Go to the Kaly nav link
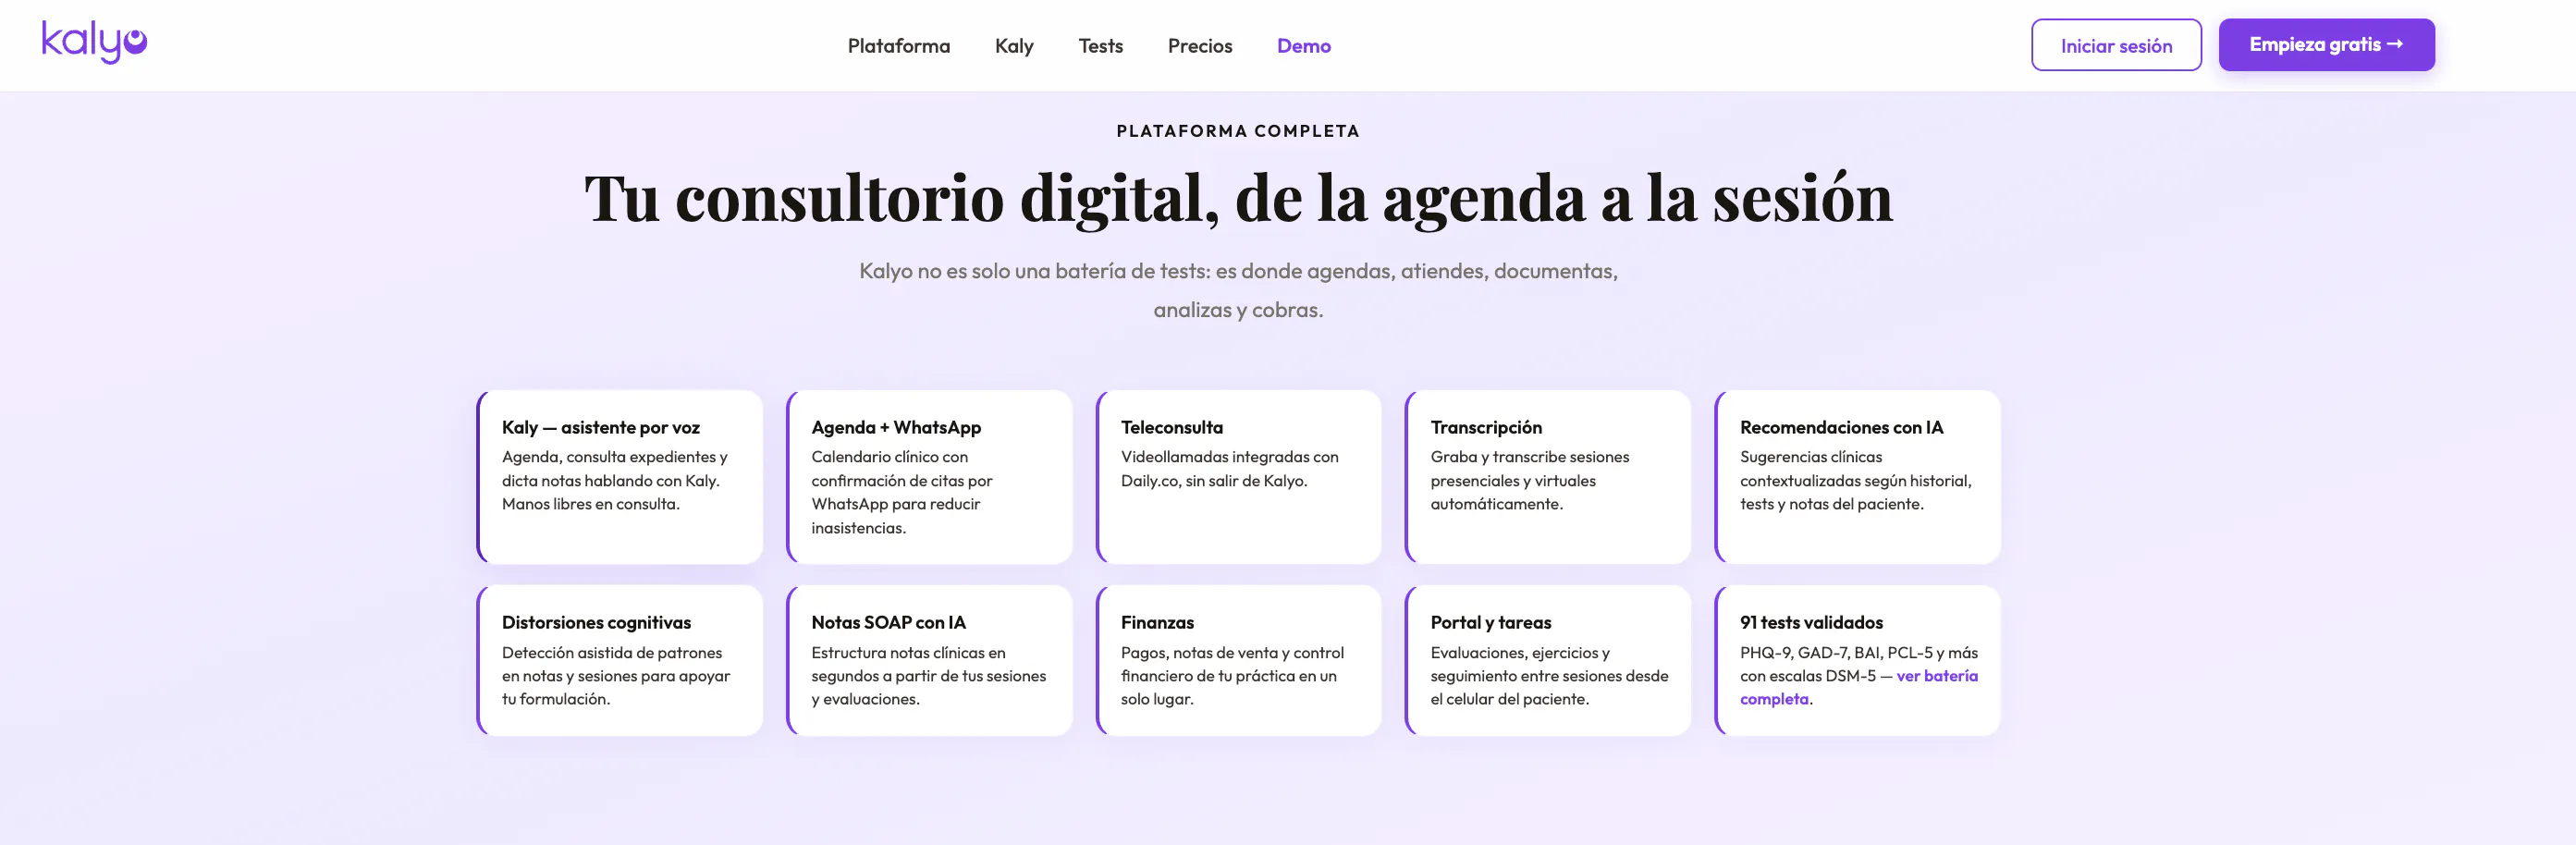Screen dimensions: 2576x845 tap(1013, 46)
